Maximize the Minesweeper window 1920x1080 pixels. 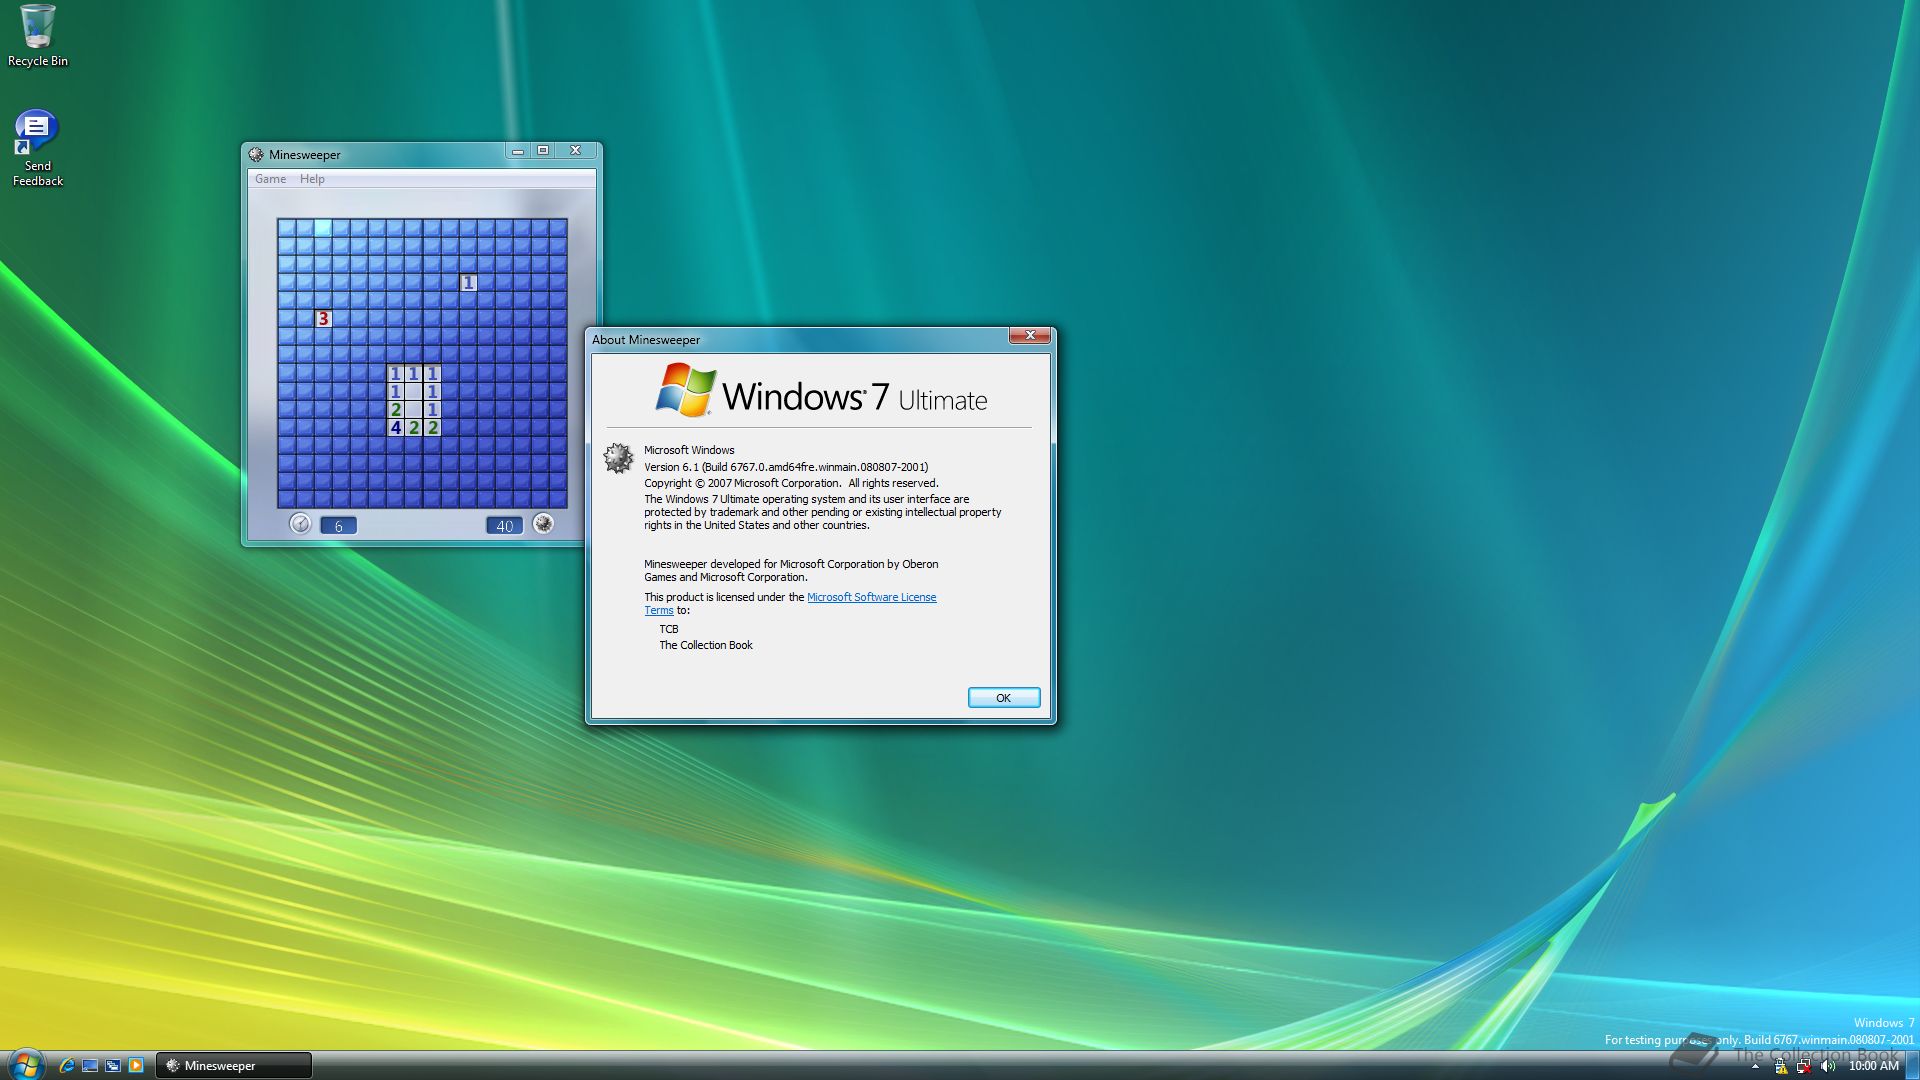coord(543,151)
